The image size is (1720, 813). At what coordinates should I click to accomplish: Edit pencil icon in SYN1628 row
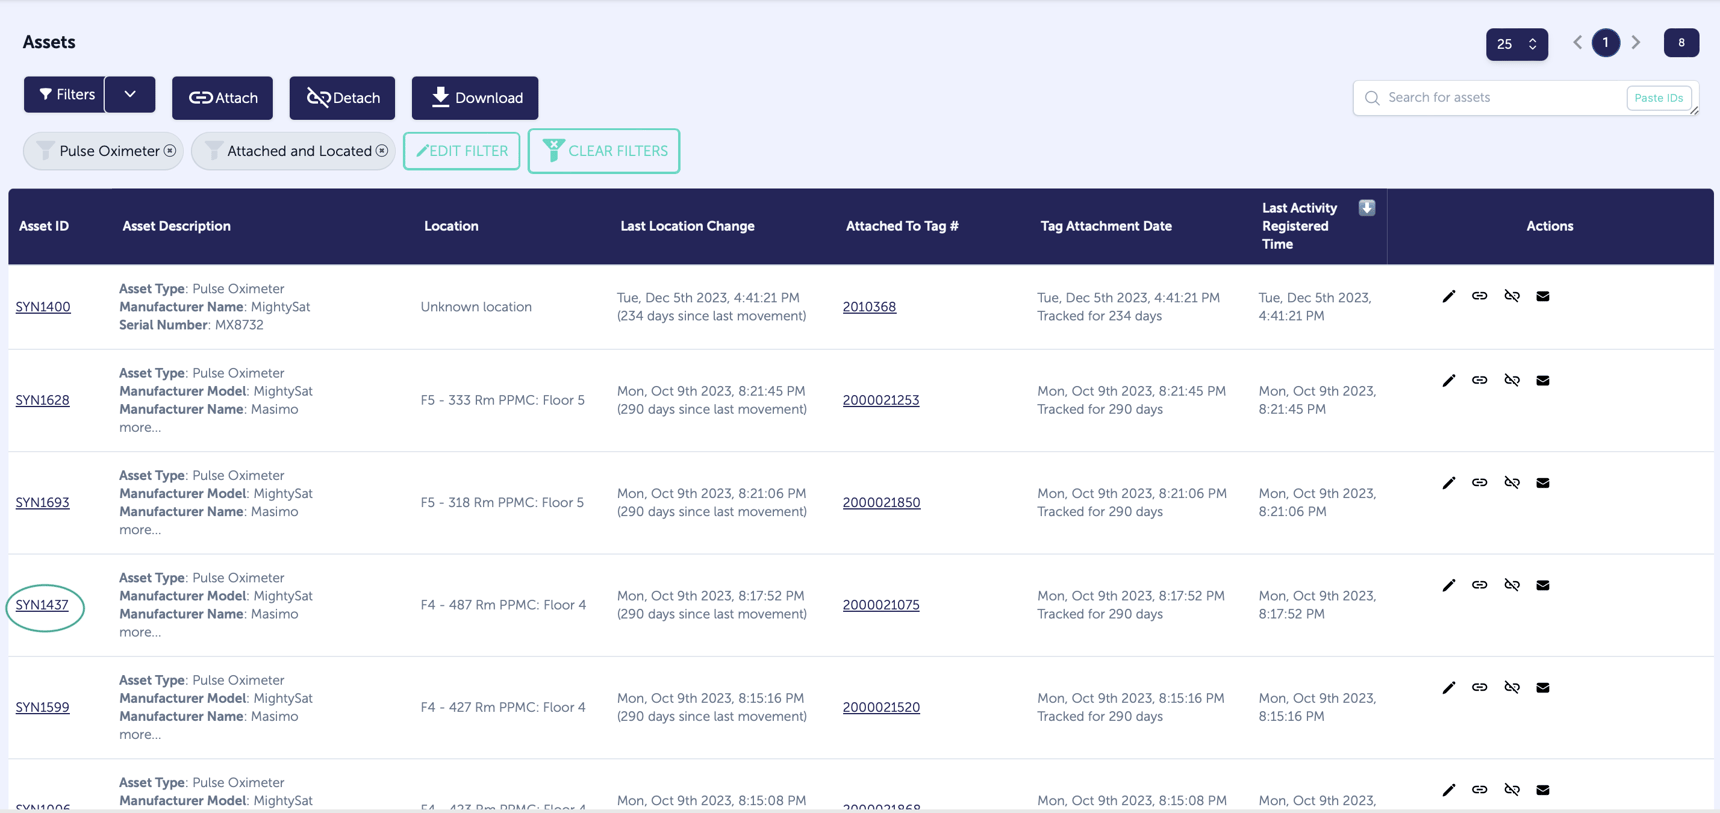point(1448,380)
